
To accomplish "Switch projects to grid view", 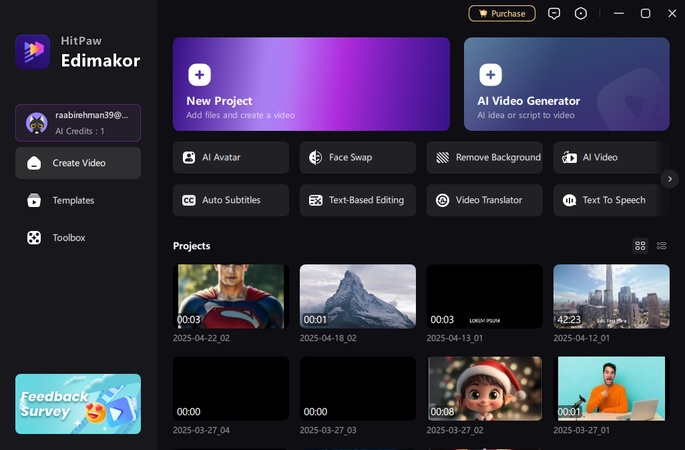I will click(641, 246).
